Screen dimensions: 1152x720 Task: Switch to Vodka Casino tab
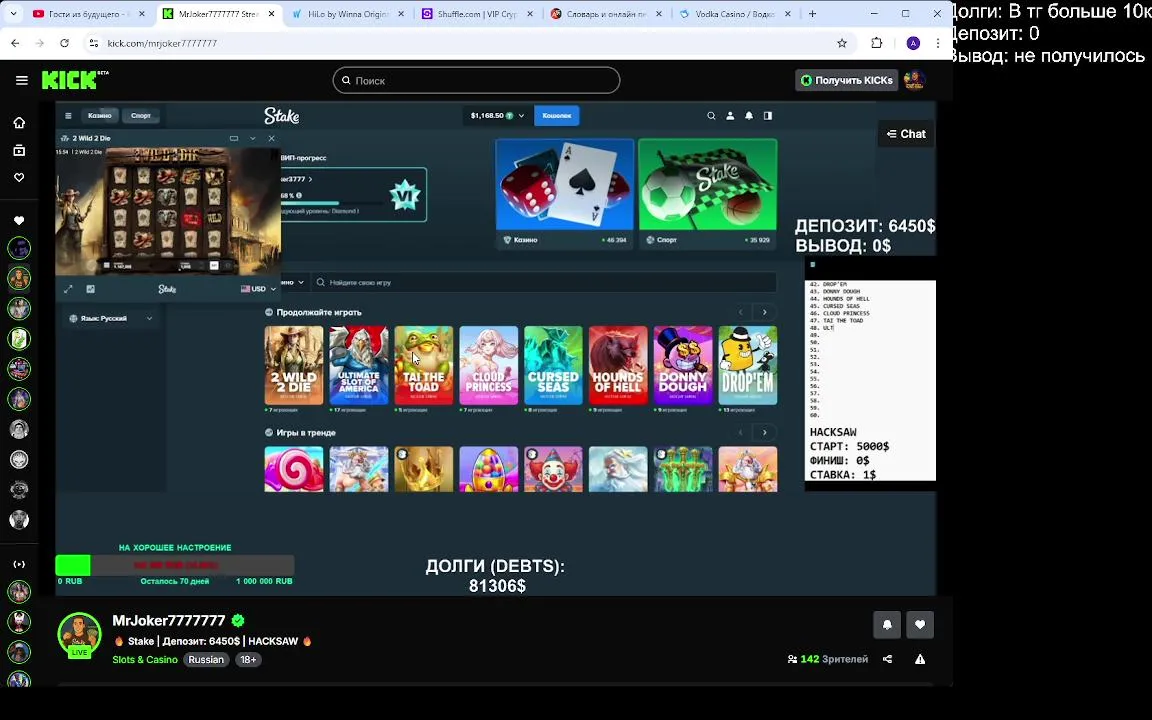[736, 14]
